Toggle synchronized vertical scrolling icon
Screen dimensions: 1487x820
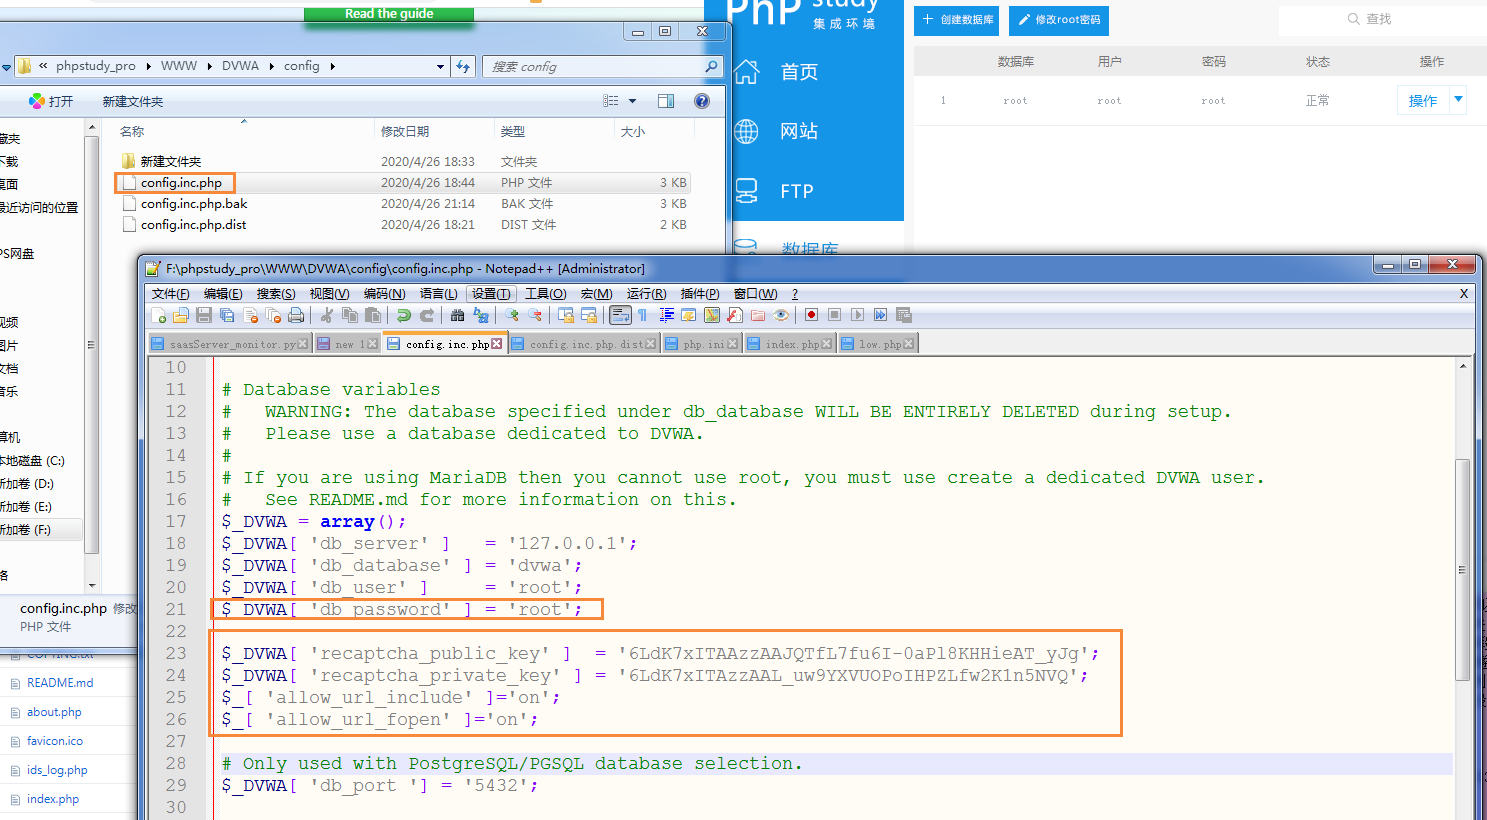point(565,315)
